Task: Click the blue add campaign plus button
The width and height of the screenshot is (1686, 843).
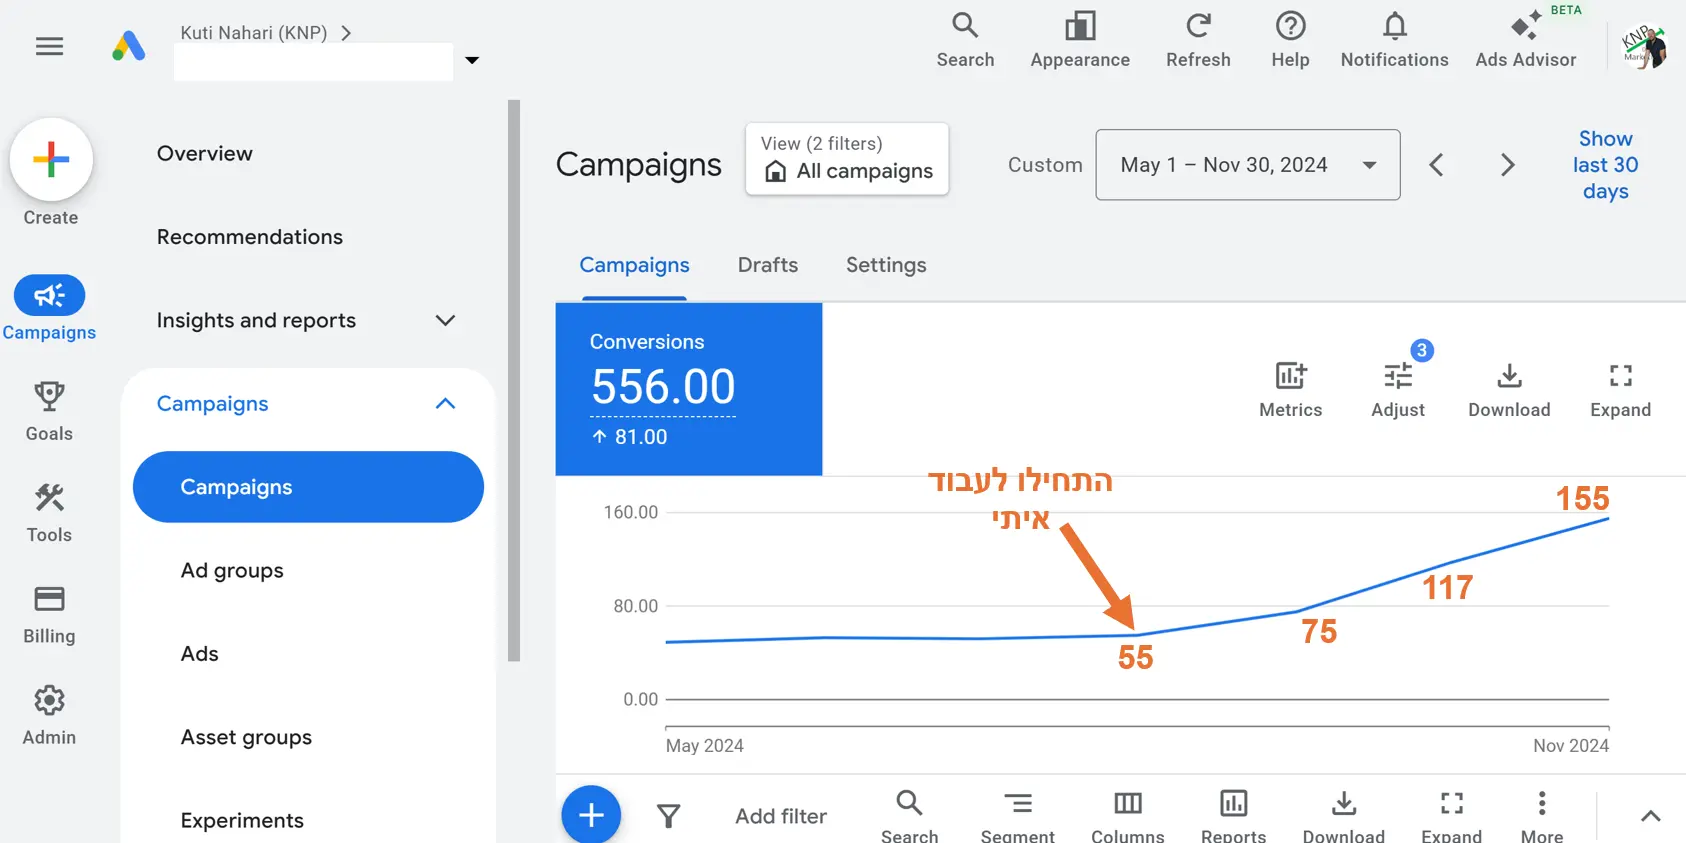Action: coord(591,815)
